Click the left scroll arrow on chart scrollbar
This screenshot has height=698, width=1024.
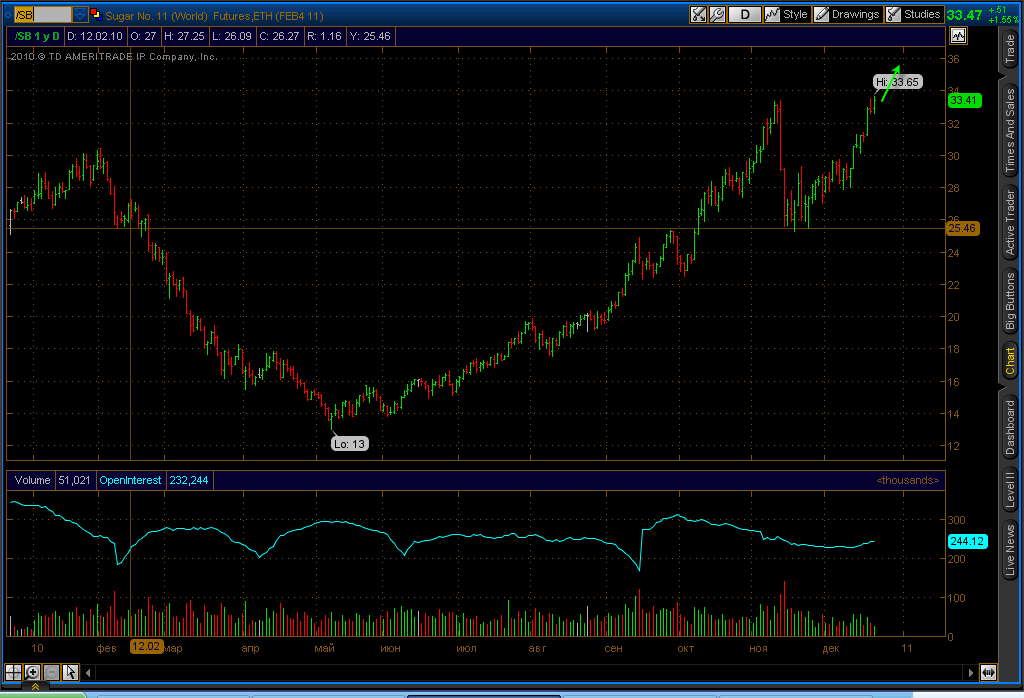click(88, 673)
